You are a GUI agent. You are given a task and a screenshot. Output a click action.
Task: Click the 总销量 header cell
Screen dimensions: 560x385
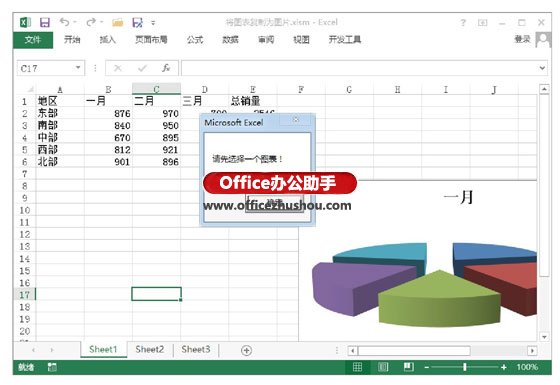click(253, 101)
